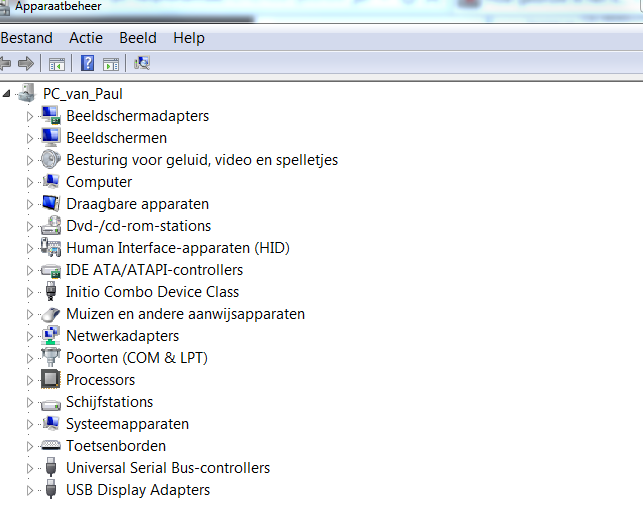Toggle the action pane toolbar icon
Screen dimensions: 643x523
(111, 64)
